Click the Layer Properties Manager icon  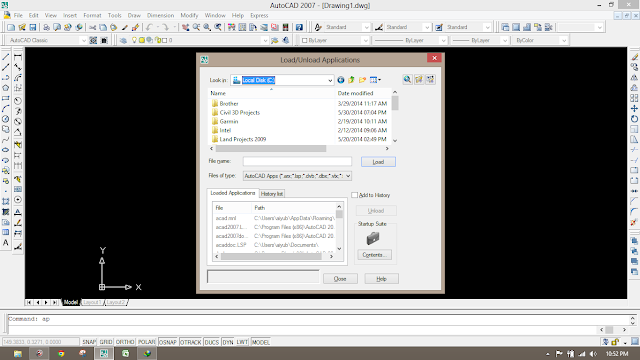click(x=123, y=40)
